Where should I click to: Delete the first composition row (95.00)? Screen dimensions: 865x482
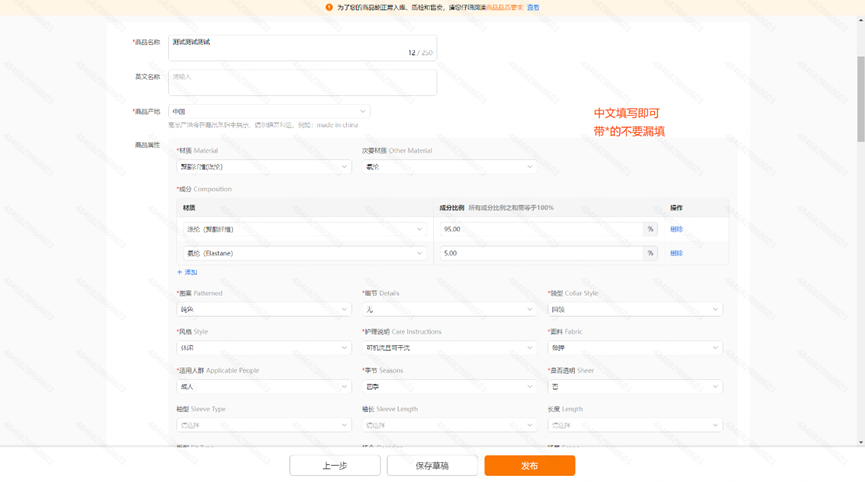coord(676,229)
